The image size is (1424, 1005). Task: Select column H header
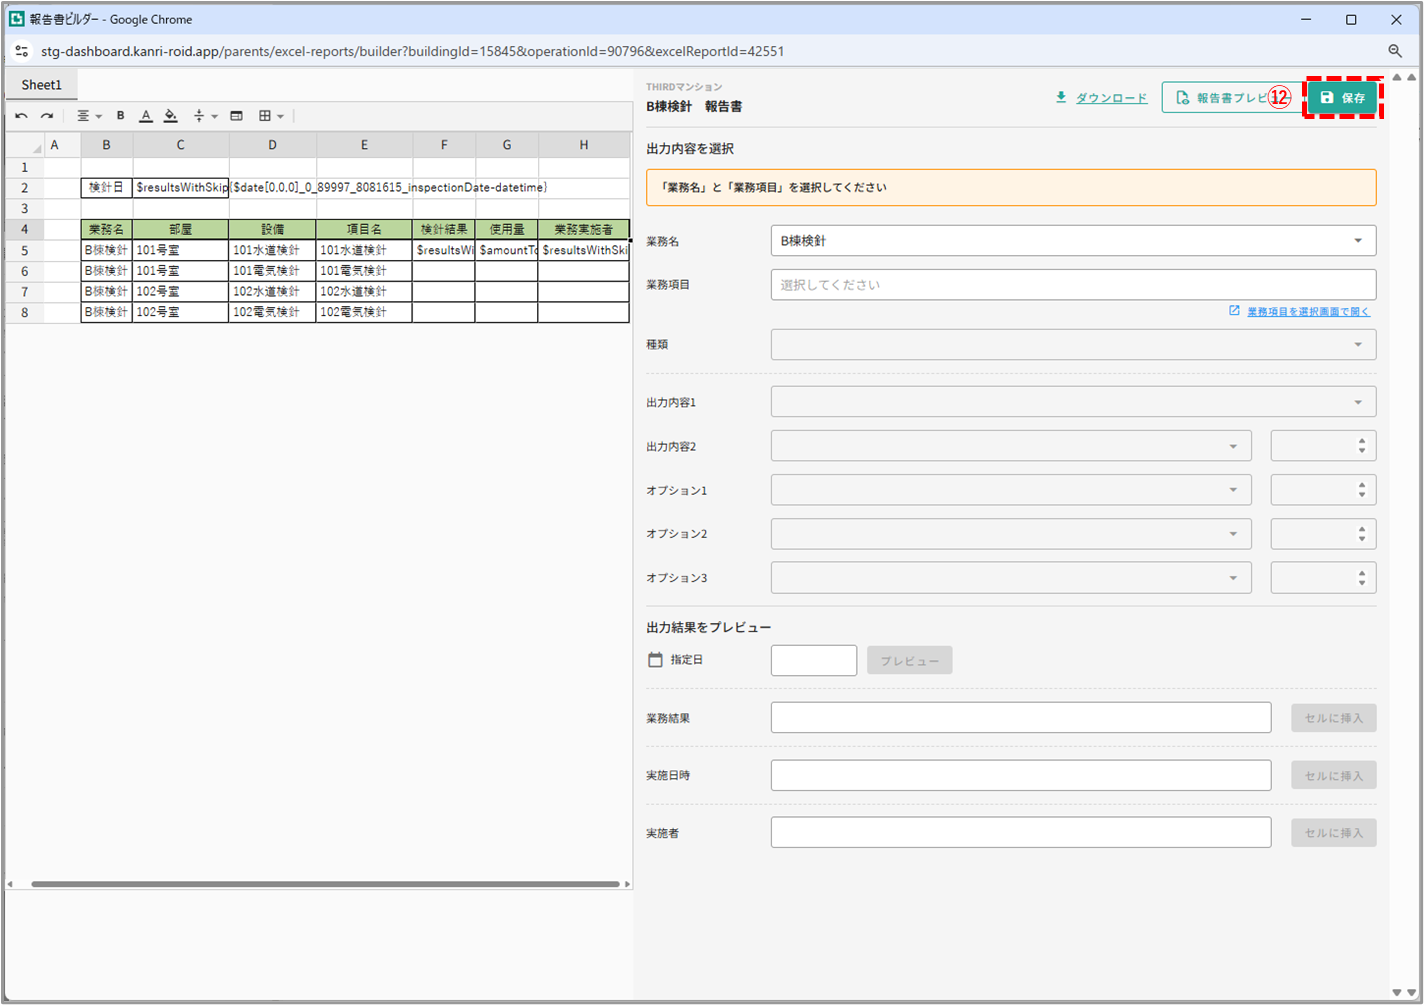[x=584, y=145]
